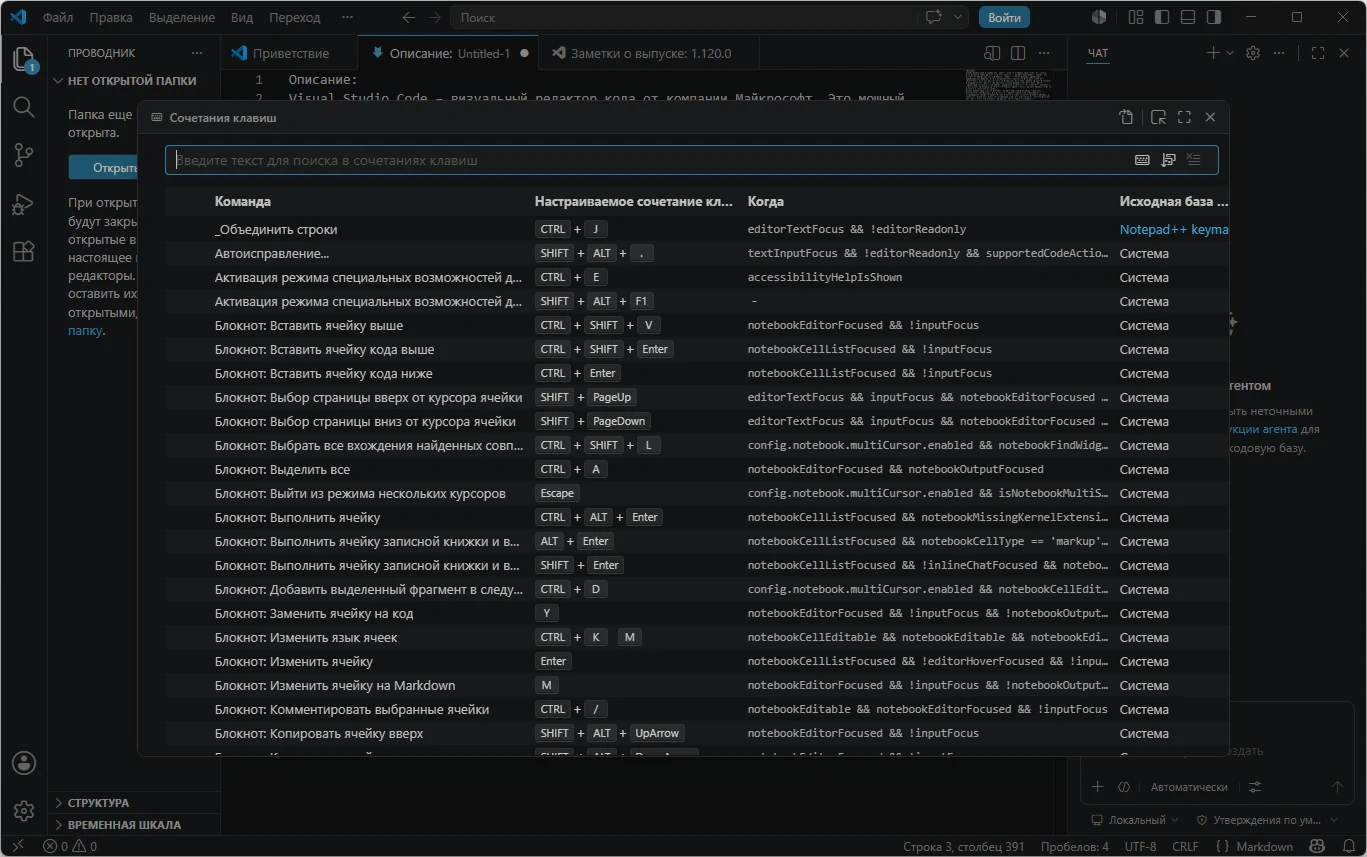Screen dimensions: 1367x857
Task: Sort keybindings by precedence icon
Action: pyautogui.click(x=1168, y=160)
